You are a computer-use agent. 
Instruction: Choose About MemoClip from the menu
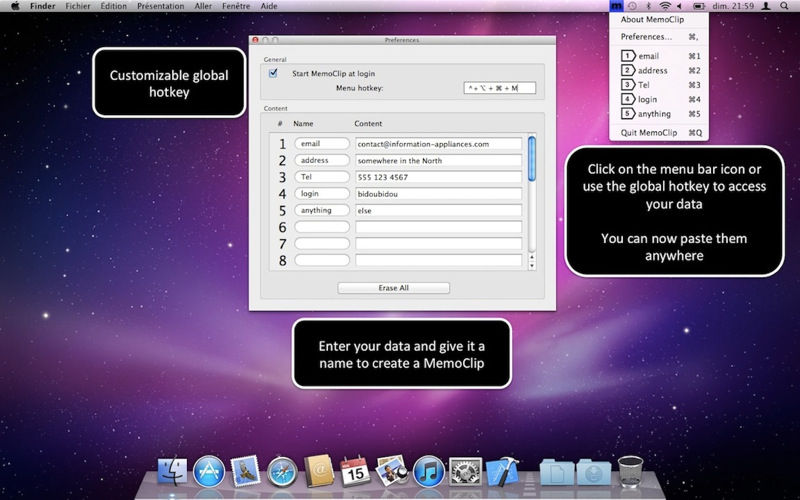(x=659, y=19)
